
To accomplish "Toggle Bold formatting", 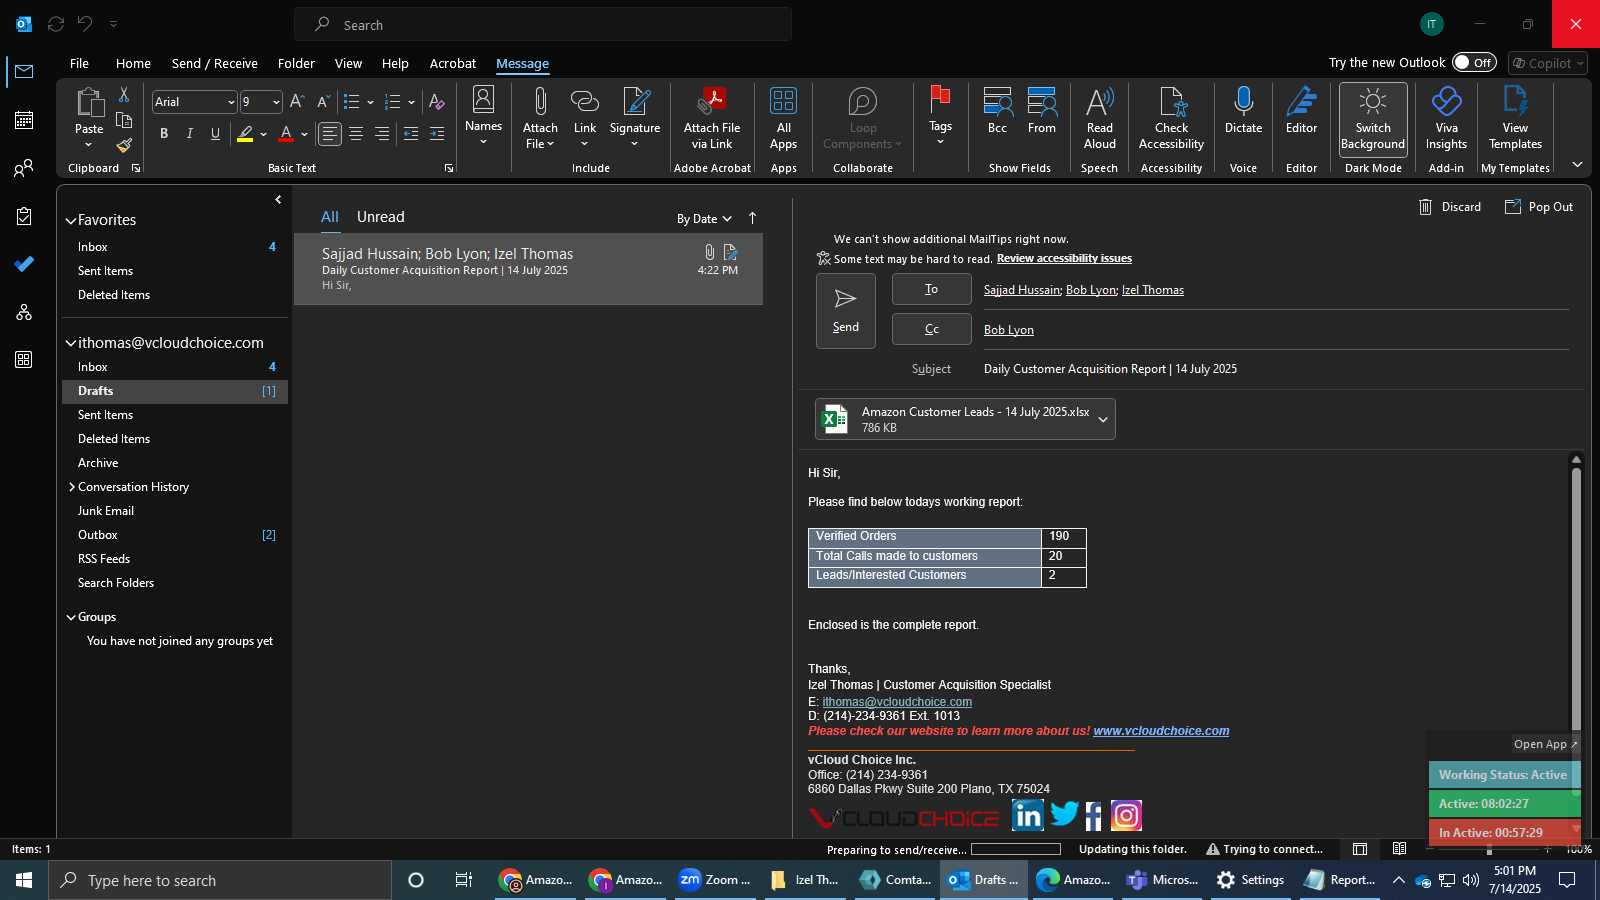I will (164, 134).
